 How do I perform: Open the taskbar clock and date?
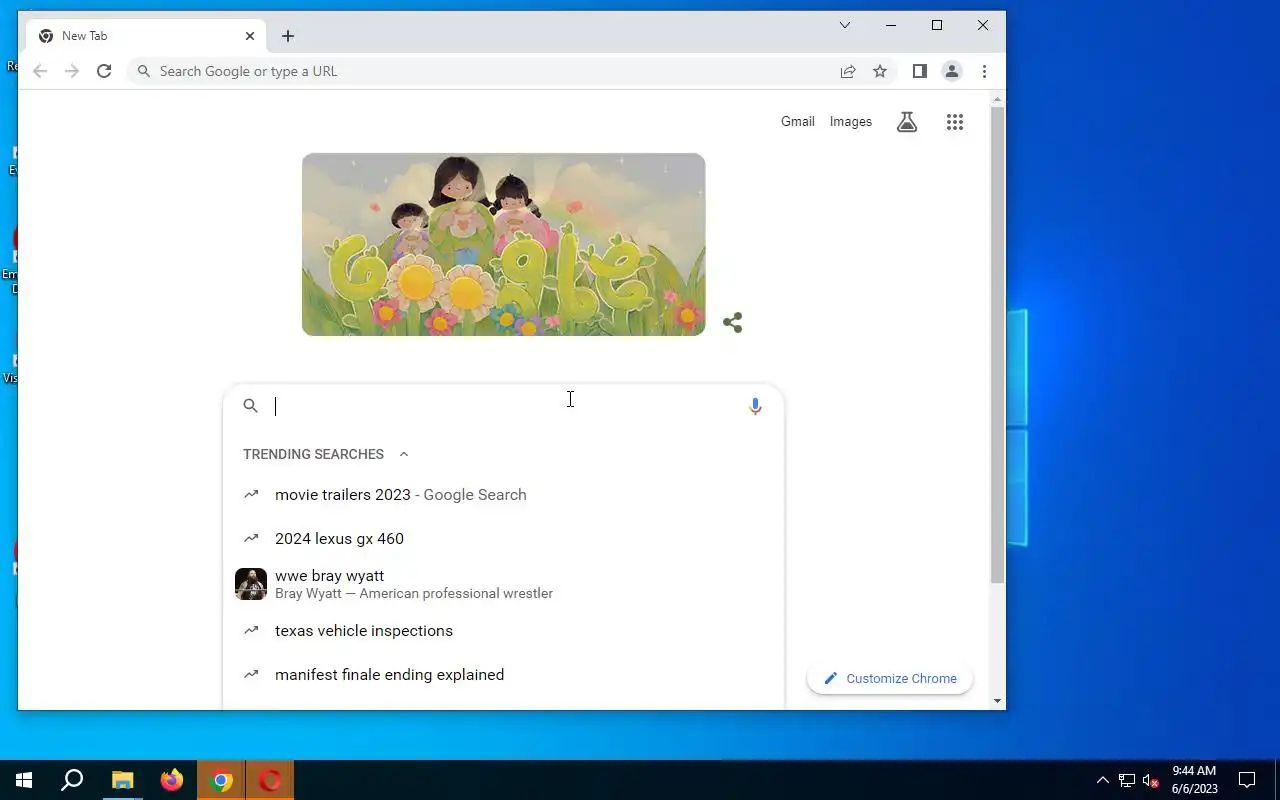(x=1195, y=780)
